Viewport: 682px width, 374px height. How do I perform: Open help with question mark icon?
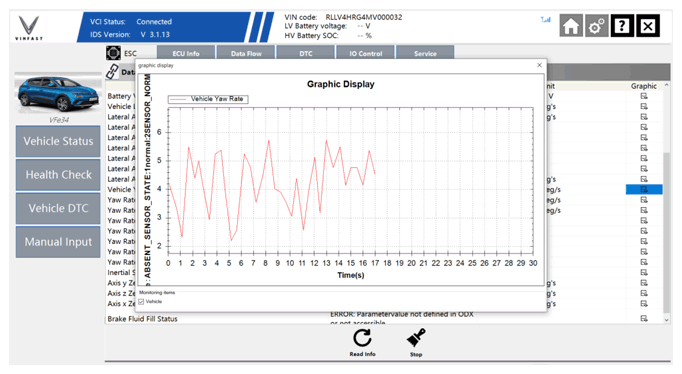[622, 26]
